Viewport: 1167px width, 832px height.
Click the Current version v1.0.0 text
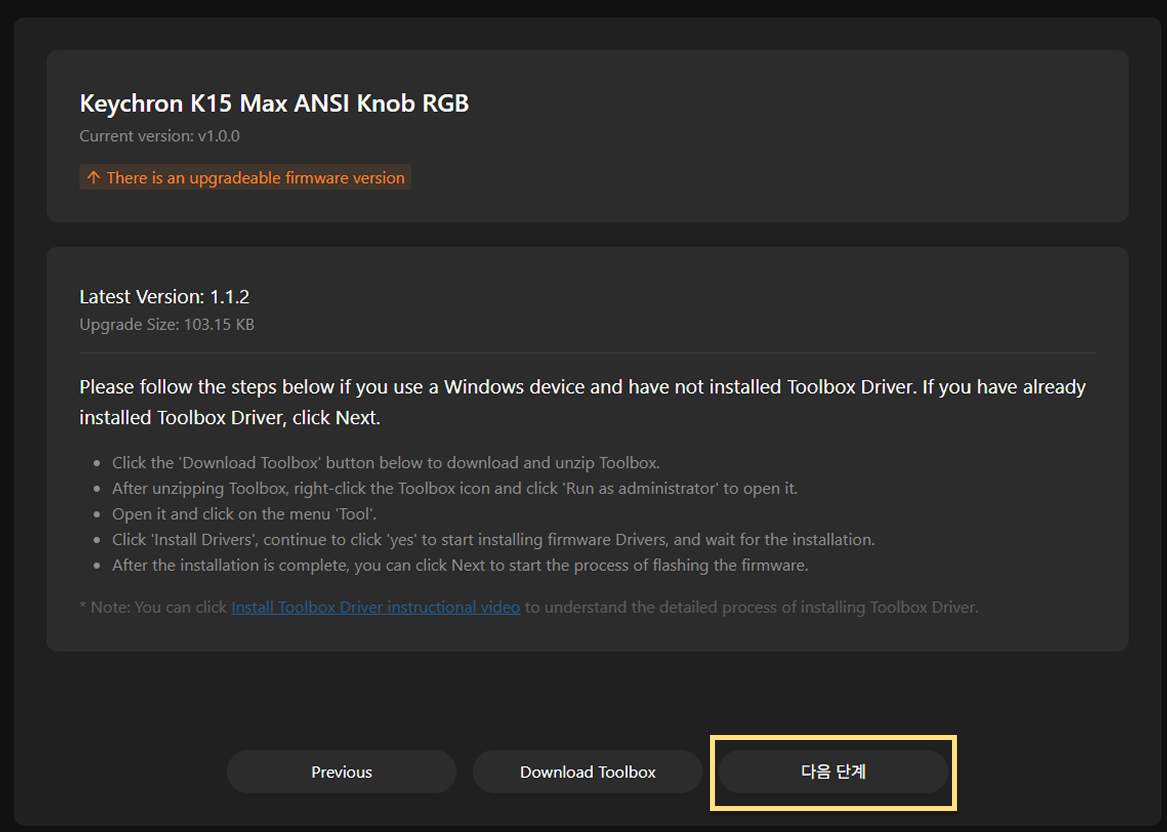(x=159, y=136)
